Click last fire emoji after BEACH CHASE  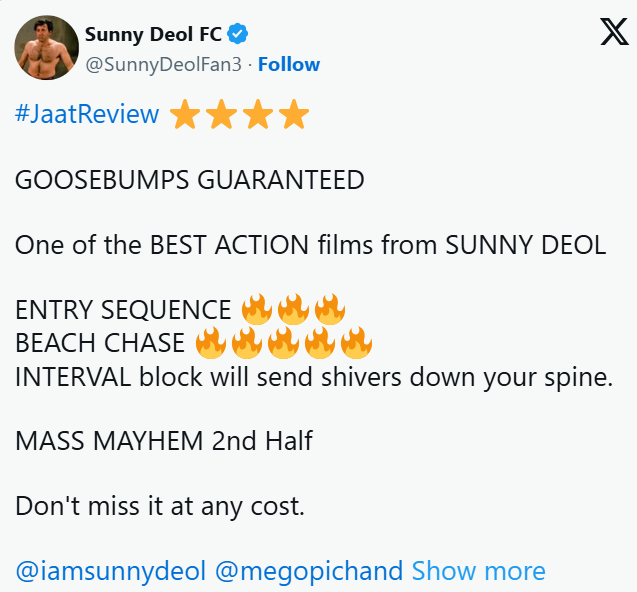click(356, 343)
